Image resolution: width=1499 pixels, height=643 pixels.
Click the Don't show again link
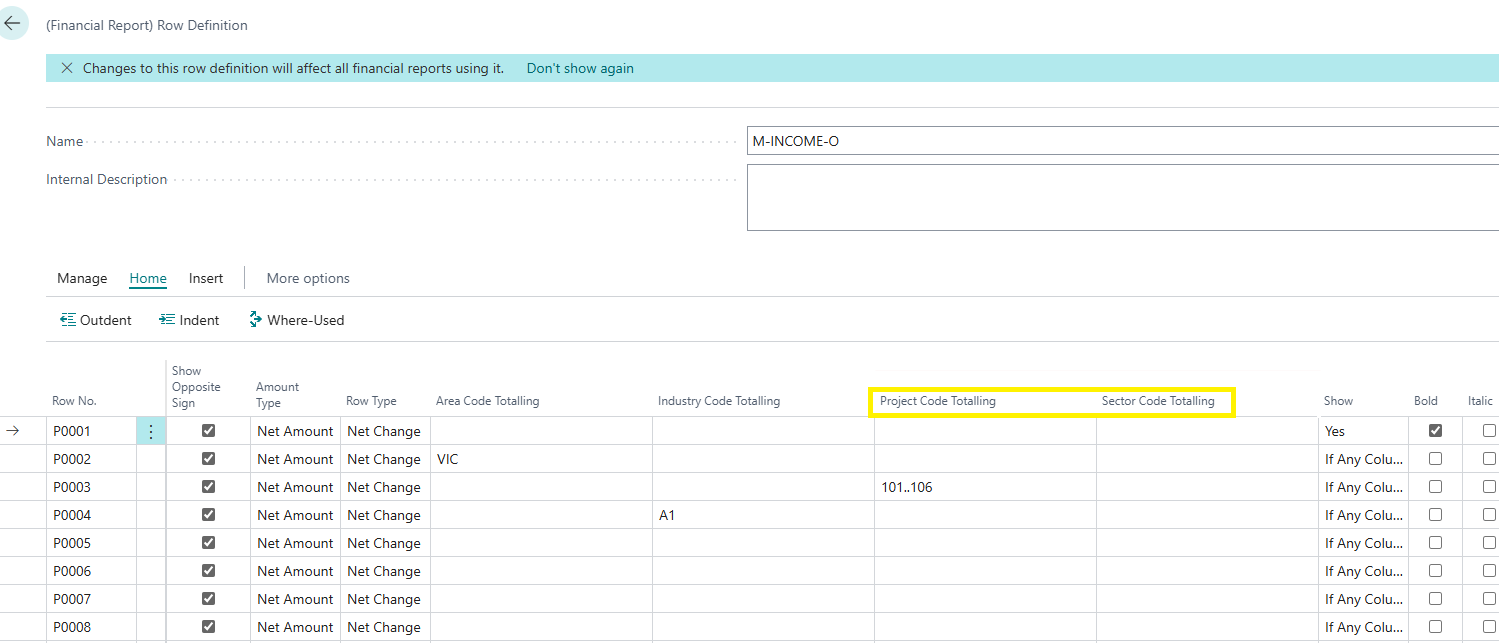point(580,69)
